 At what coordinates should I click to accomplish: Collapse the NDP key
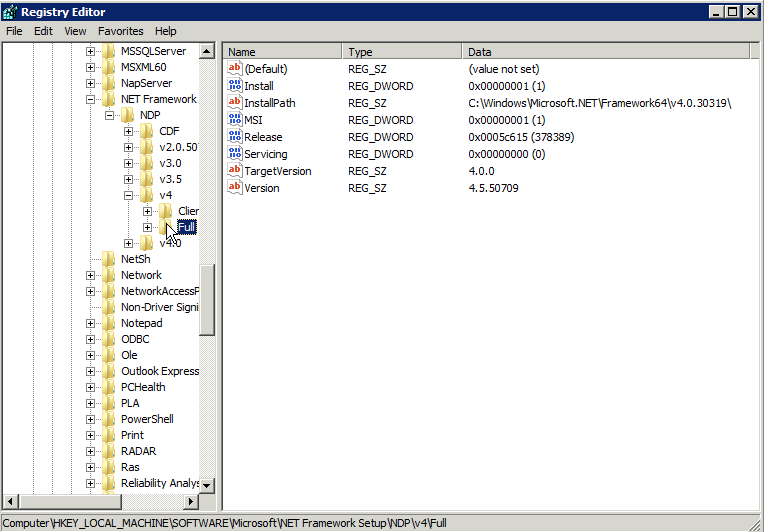coord(109,115)
